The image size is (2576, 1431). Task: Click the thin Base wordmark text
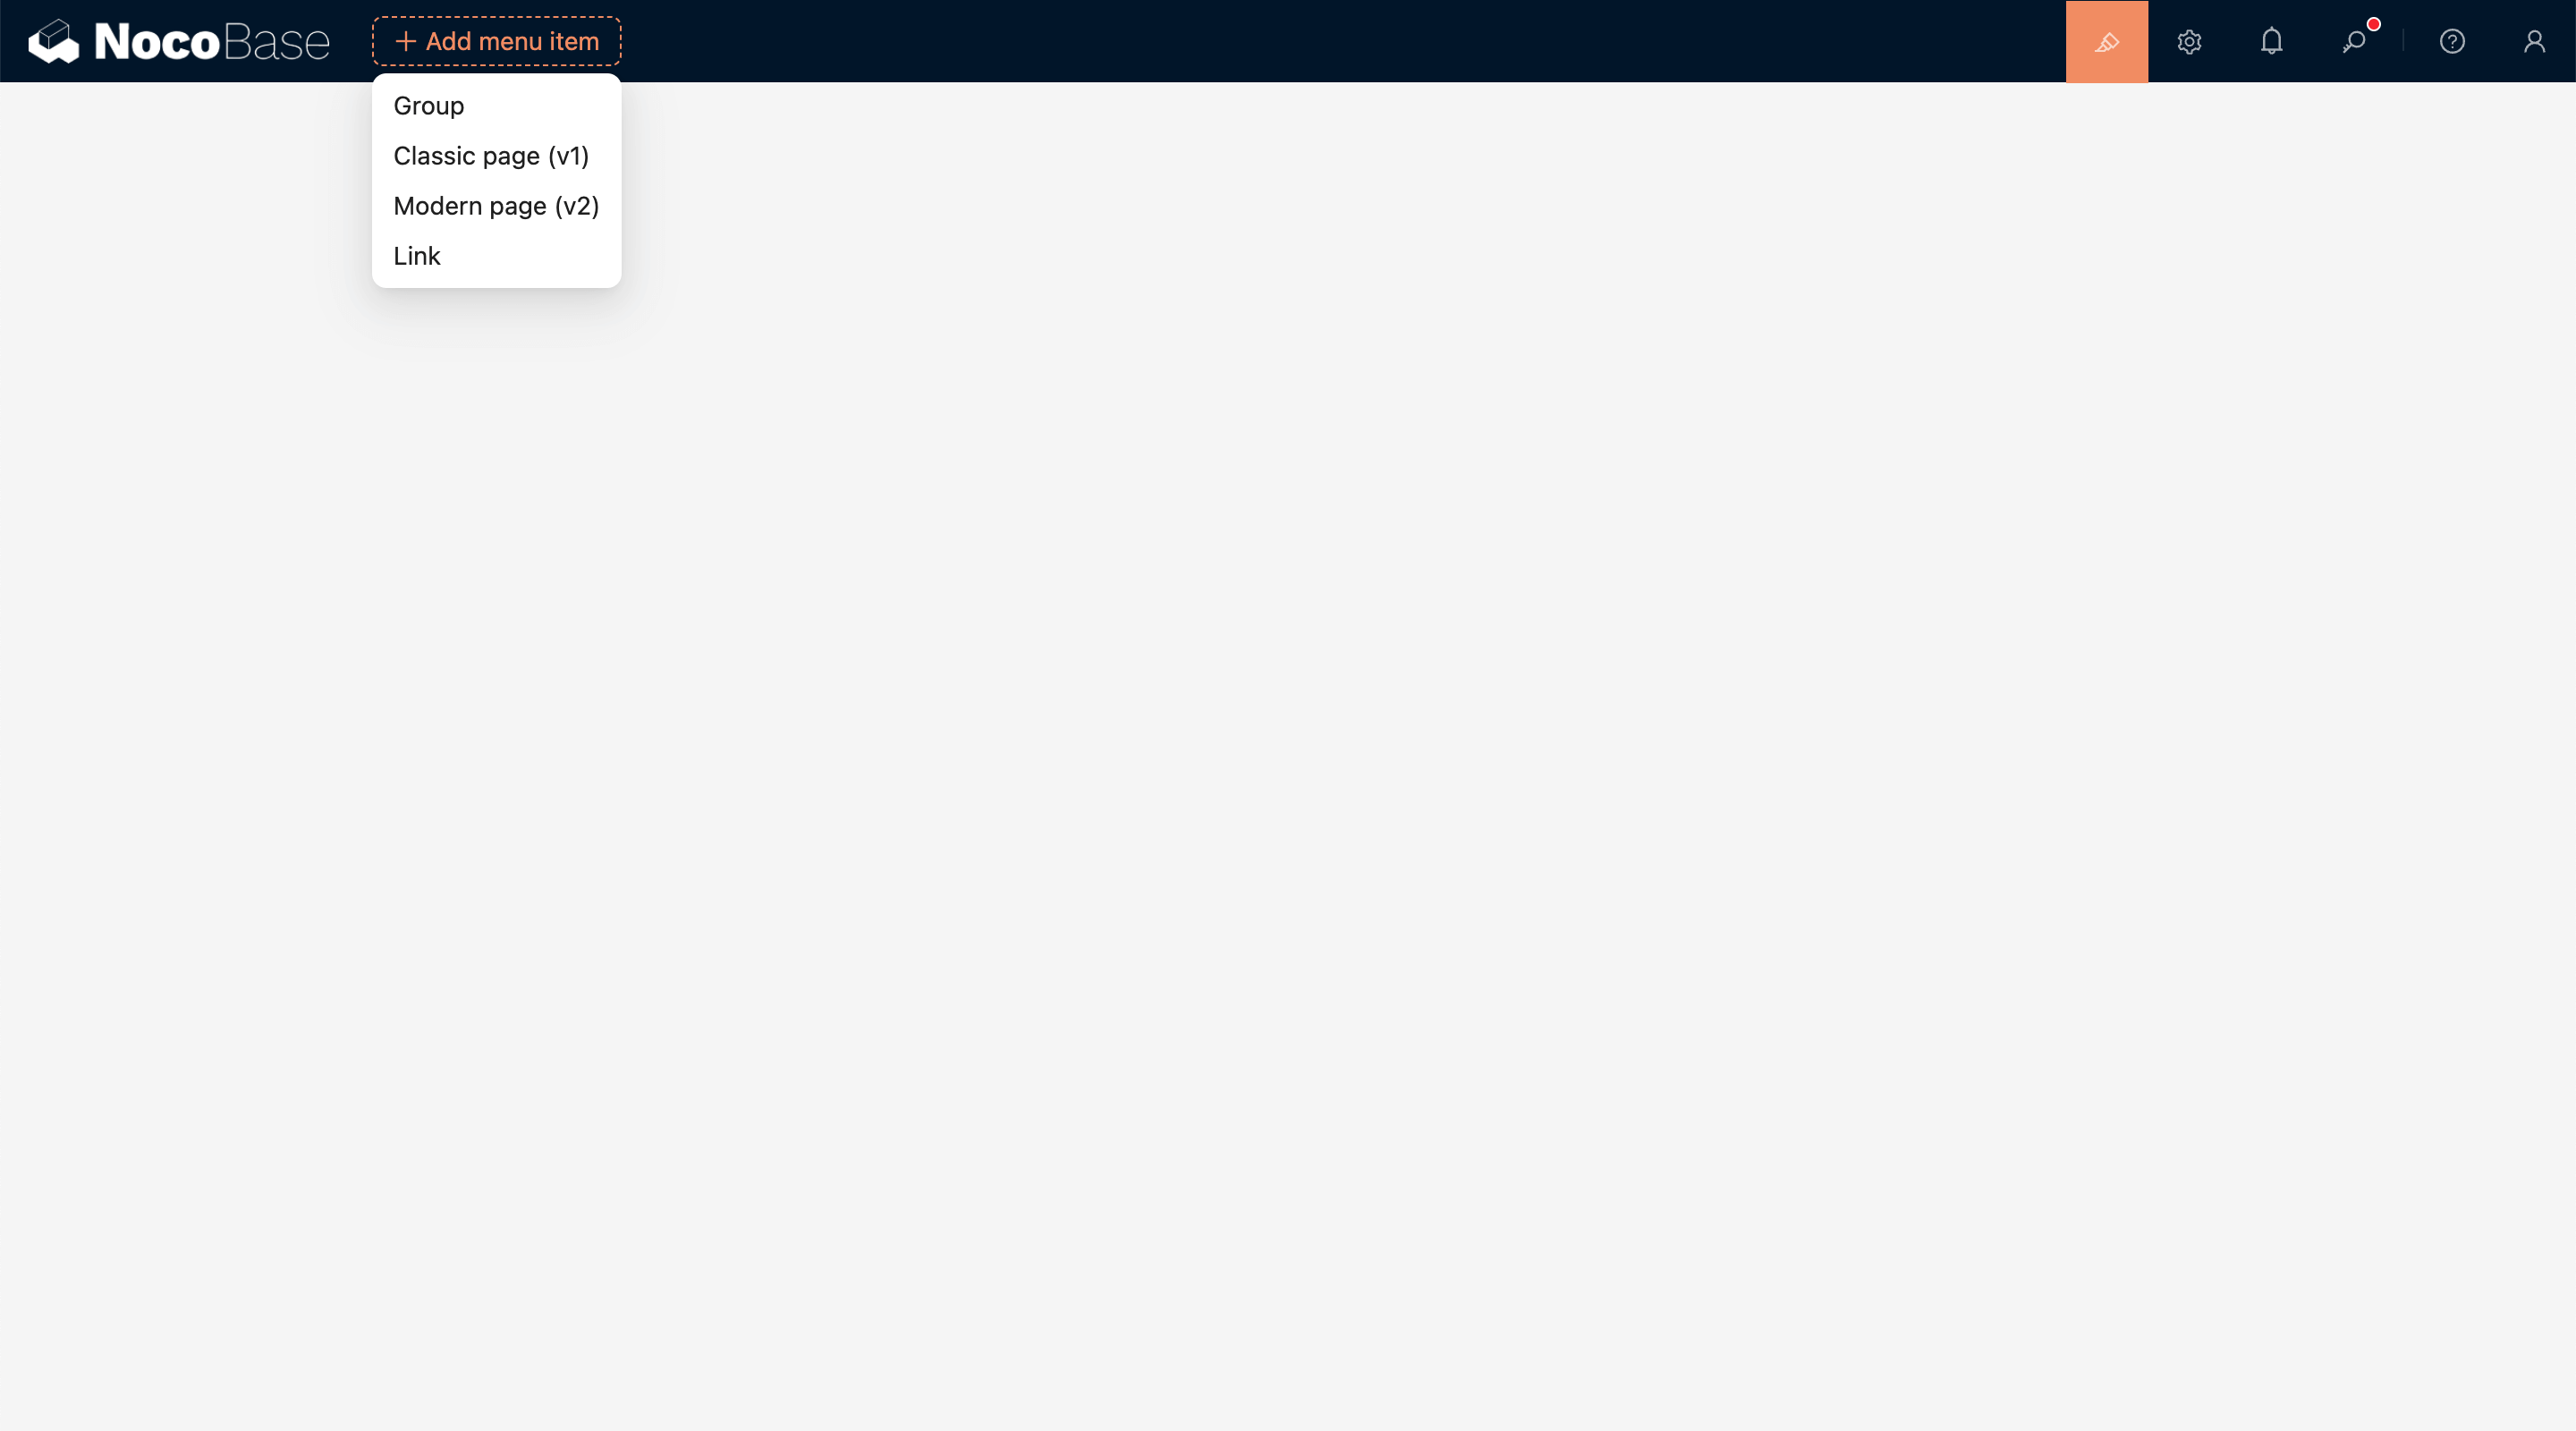[276, 42]
